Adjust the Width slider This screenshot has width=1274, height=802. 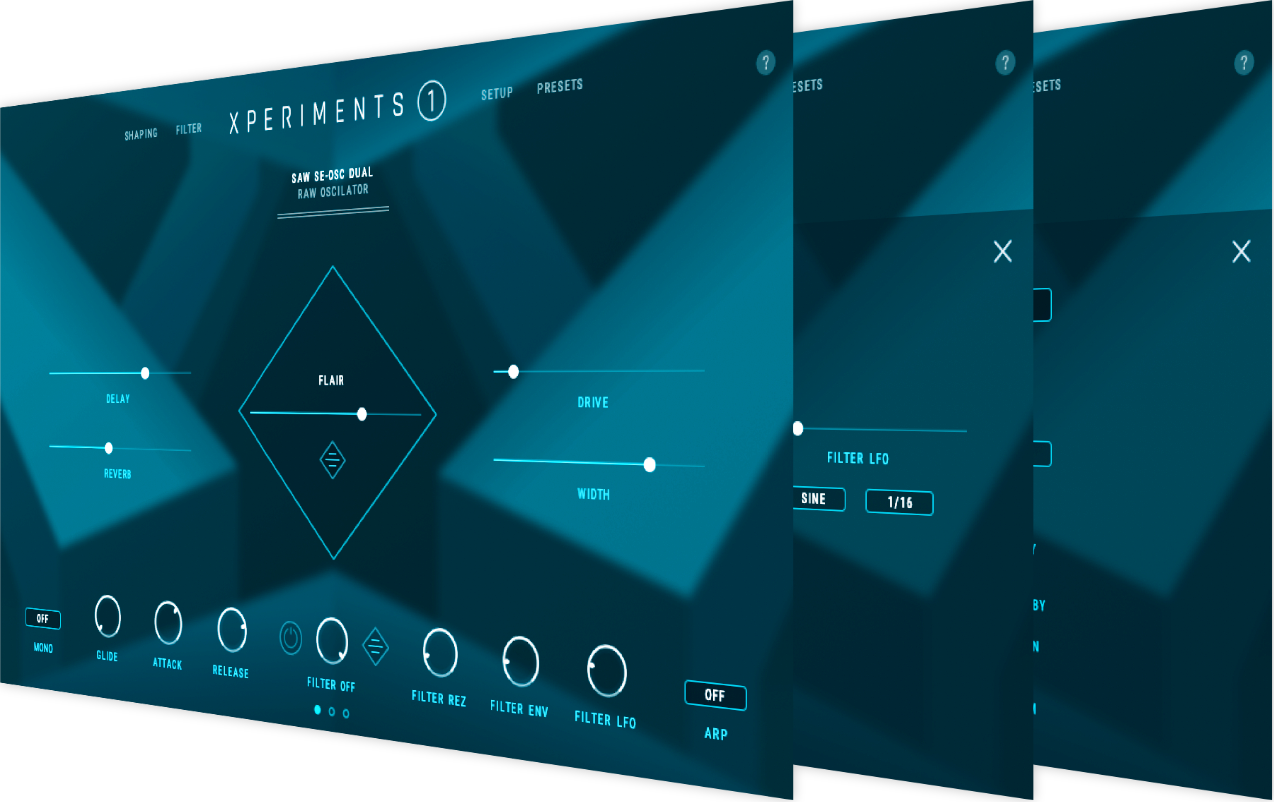coord(599,463)
